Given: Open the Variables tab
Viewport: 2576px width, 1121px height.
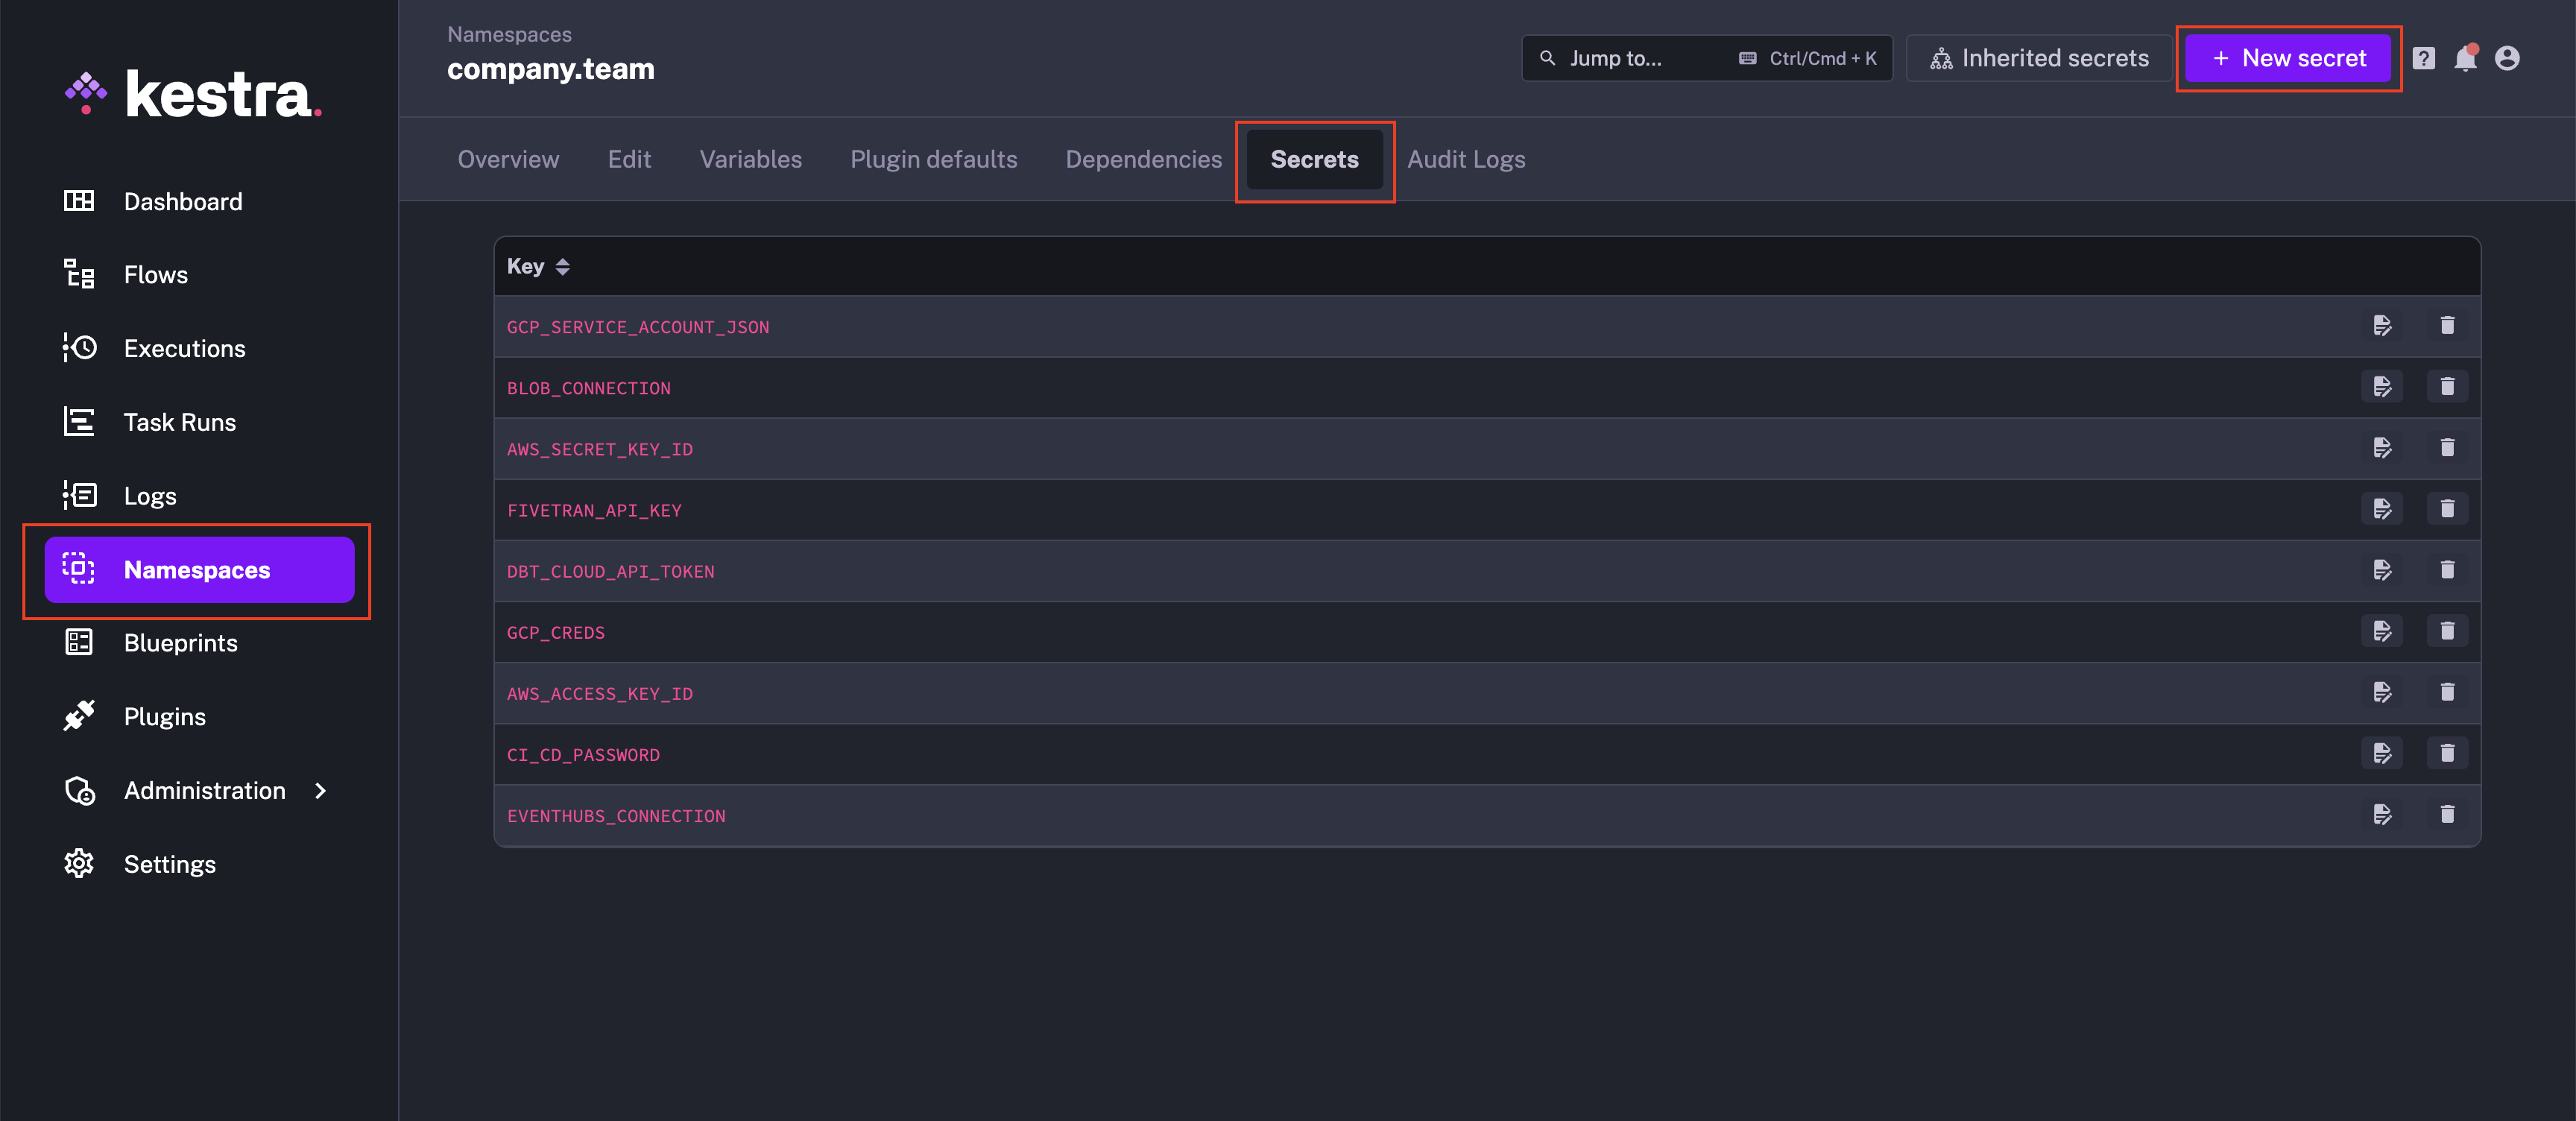Looking at the screenshot, I should click(x=750, y=160).
